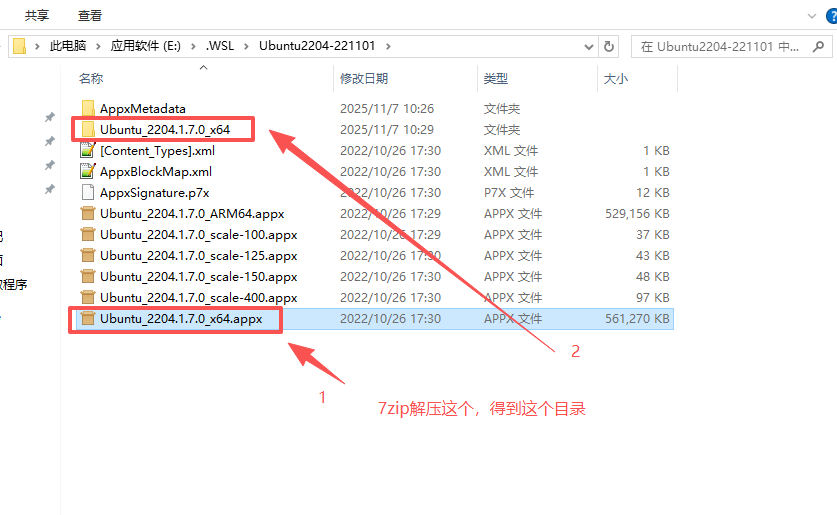Screen dimensions: 837x515
Task: Sort by the 类型 column header
Action: pos(496,78)
